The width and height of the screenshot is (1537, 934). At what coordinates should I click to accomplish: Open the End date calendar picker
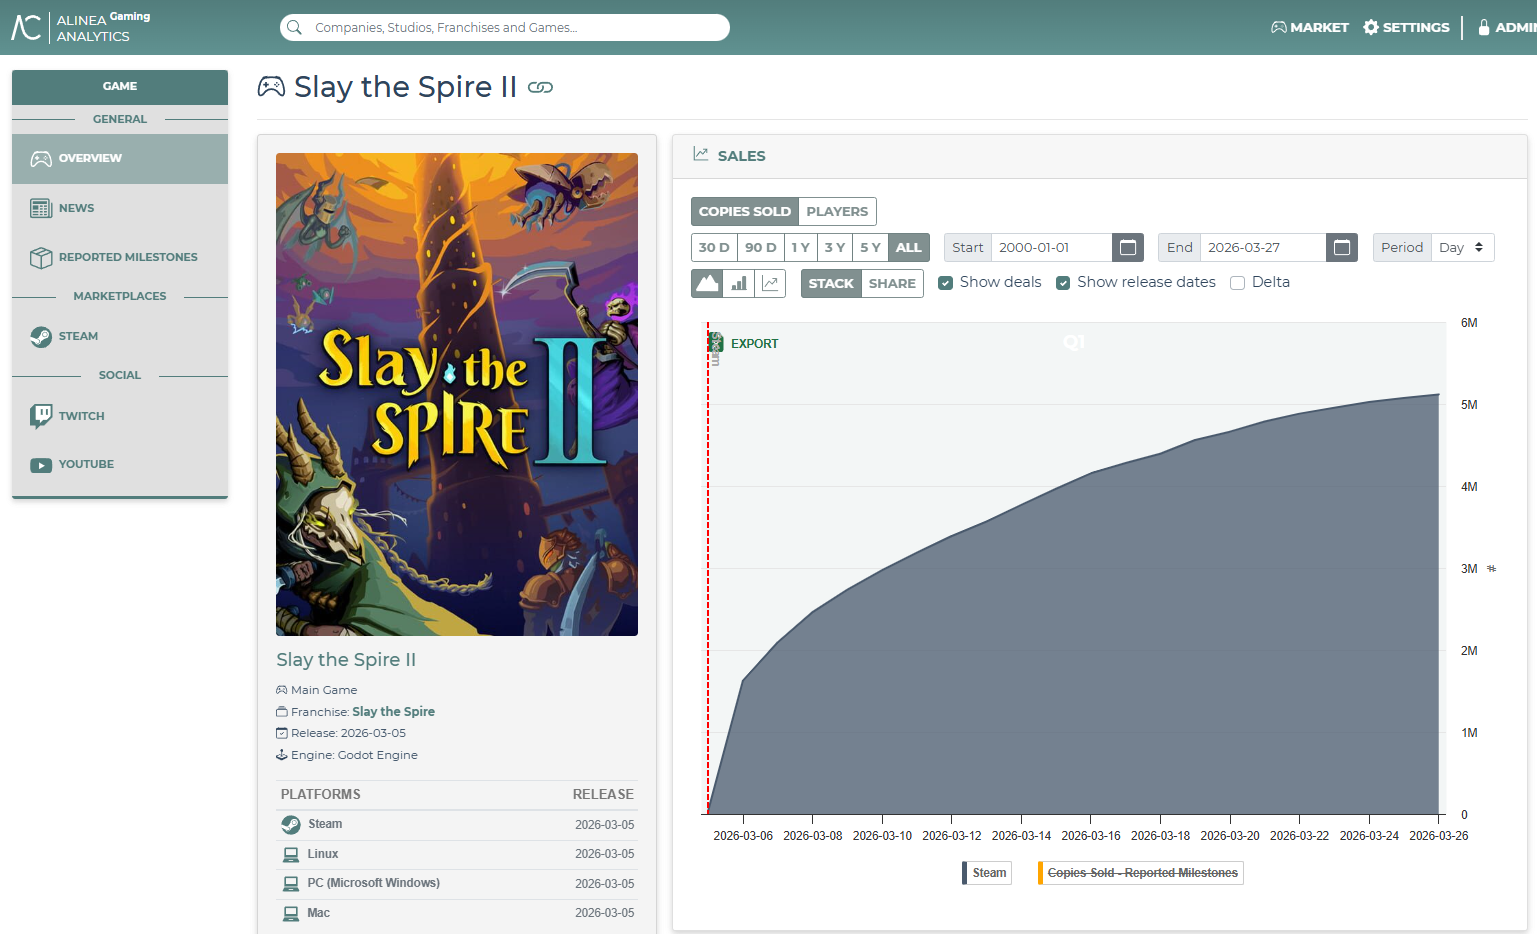[x=1342, y=247]
